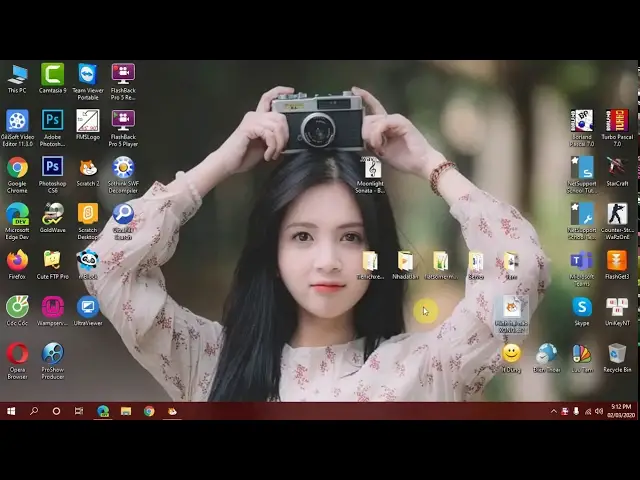Select the Banso folder on desktop
This screenshot has width=640, height=480.
[476, 266]
